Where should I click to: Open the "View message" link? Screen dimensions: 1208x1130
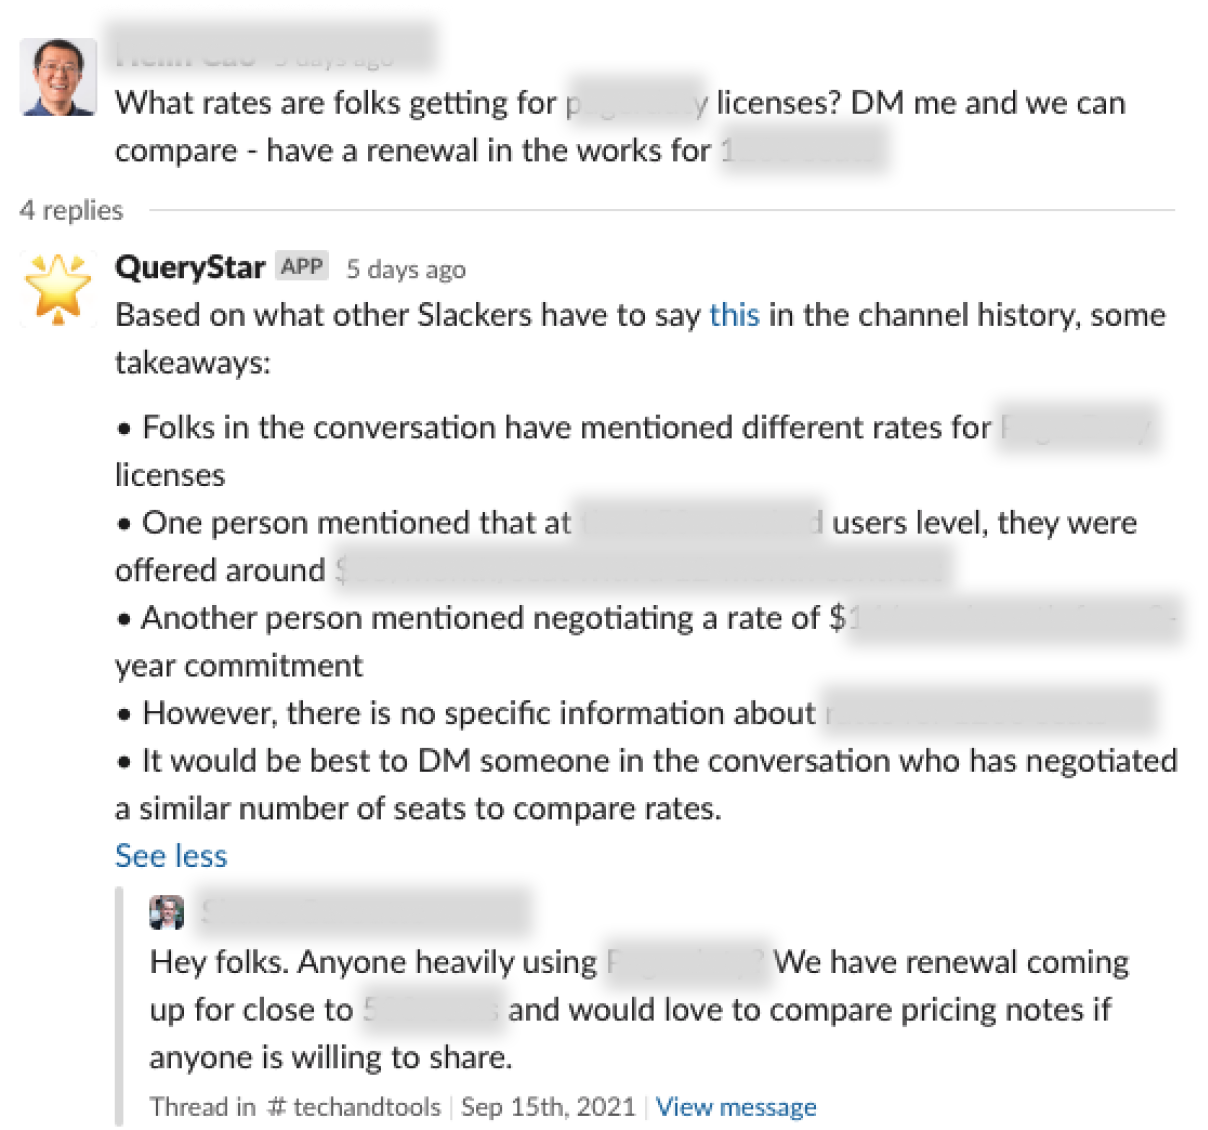point(736,1107)
